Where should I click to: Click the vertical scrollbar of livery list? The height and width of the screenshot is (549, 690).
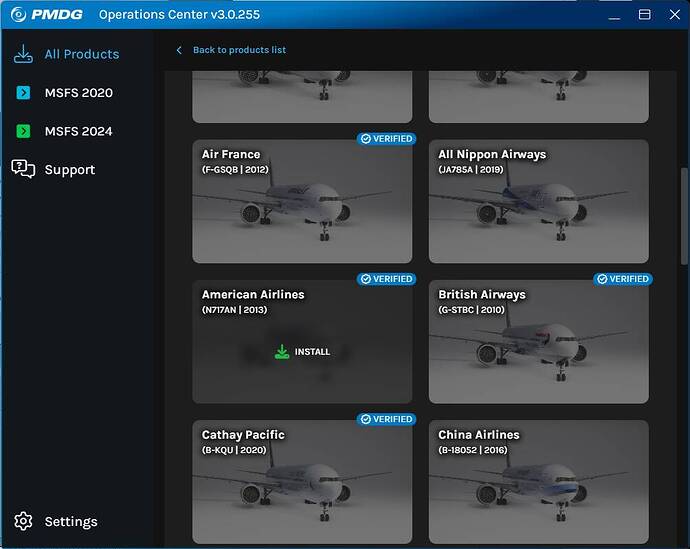tap(684, 216)
